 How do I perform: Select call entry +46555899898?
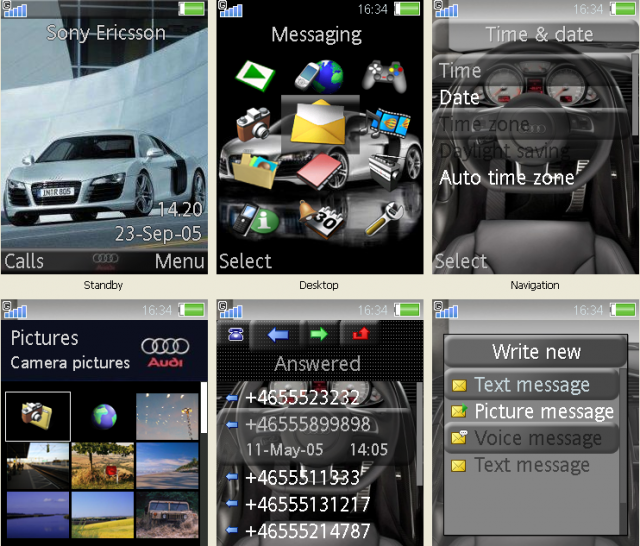point(318,424)
